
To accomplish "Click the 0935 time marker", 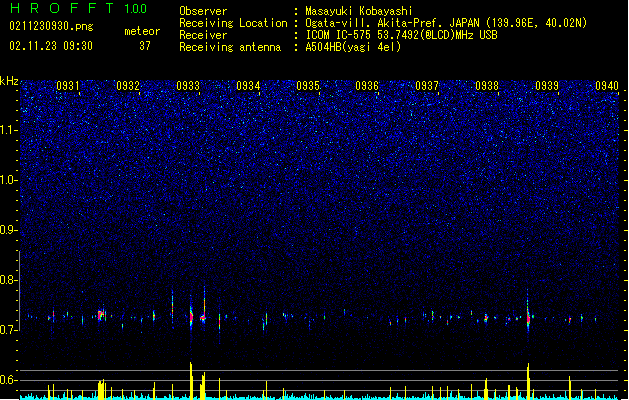I will pos(308,86).
